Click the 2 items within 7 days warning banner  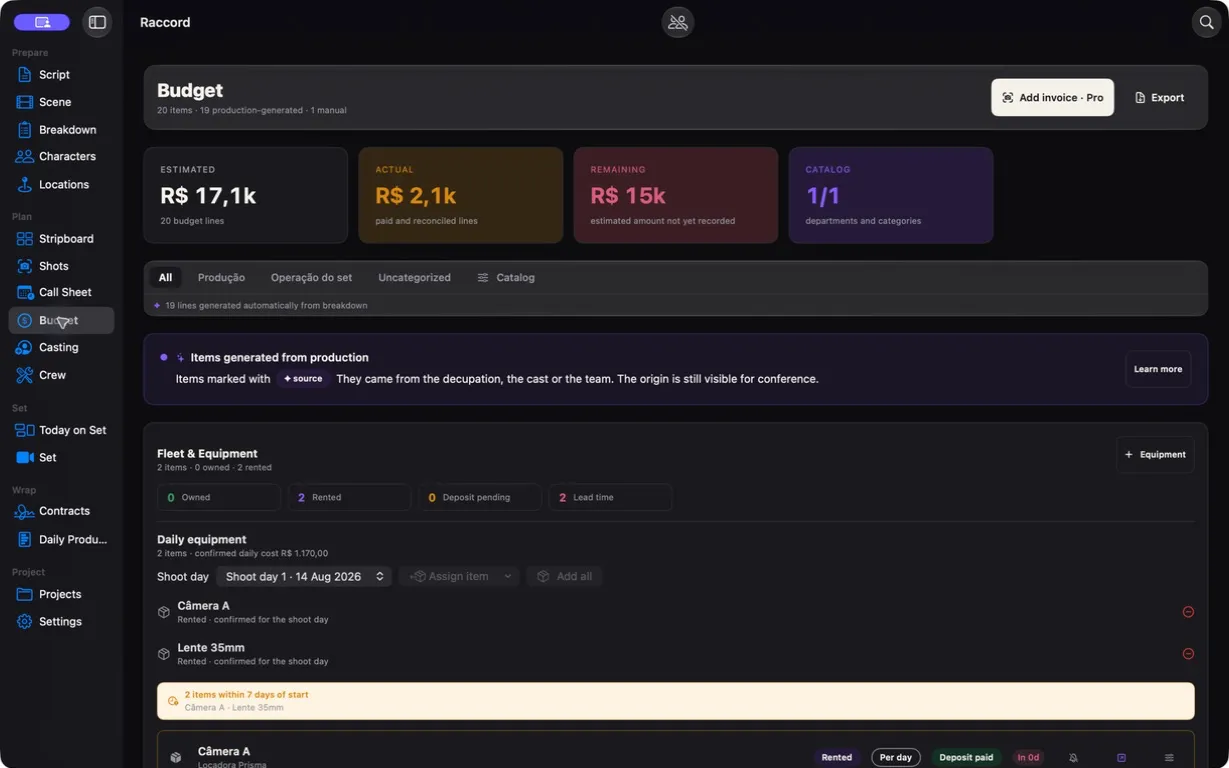(x=676, y=701)
